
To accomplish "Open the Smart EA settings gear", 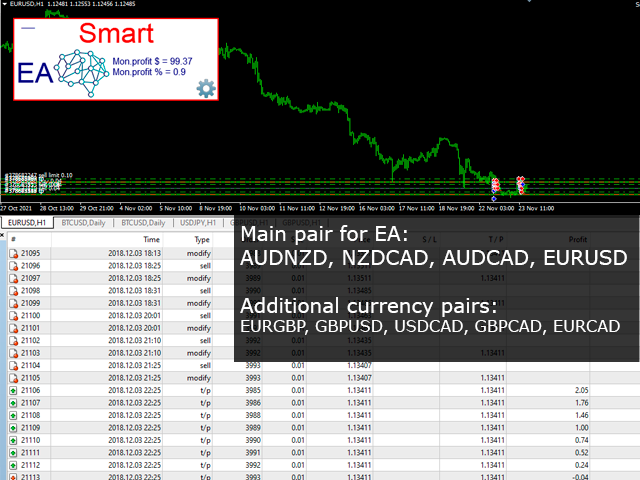I will point(206,88).
